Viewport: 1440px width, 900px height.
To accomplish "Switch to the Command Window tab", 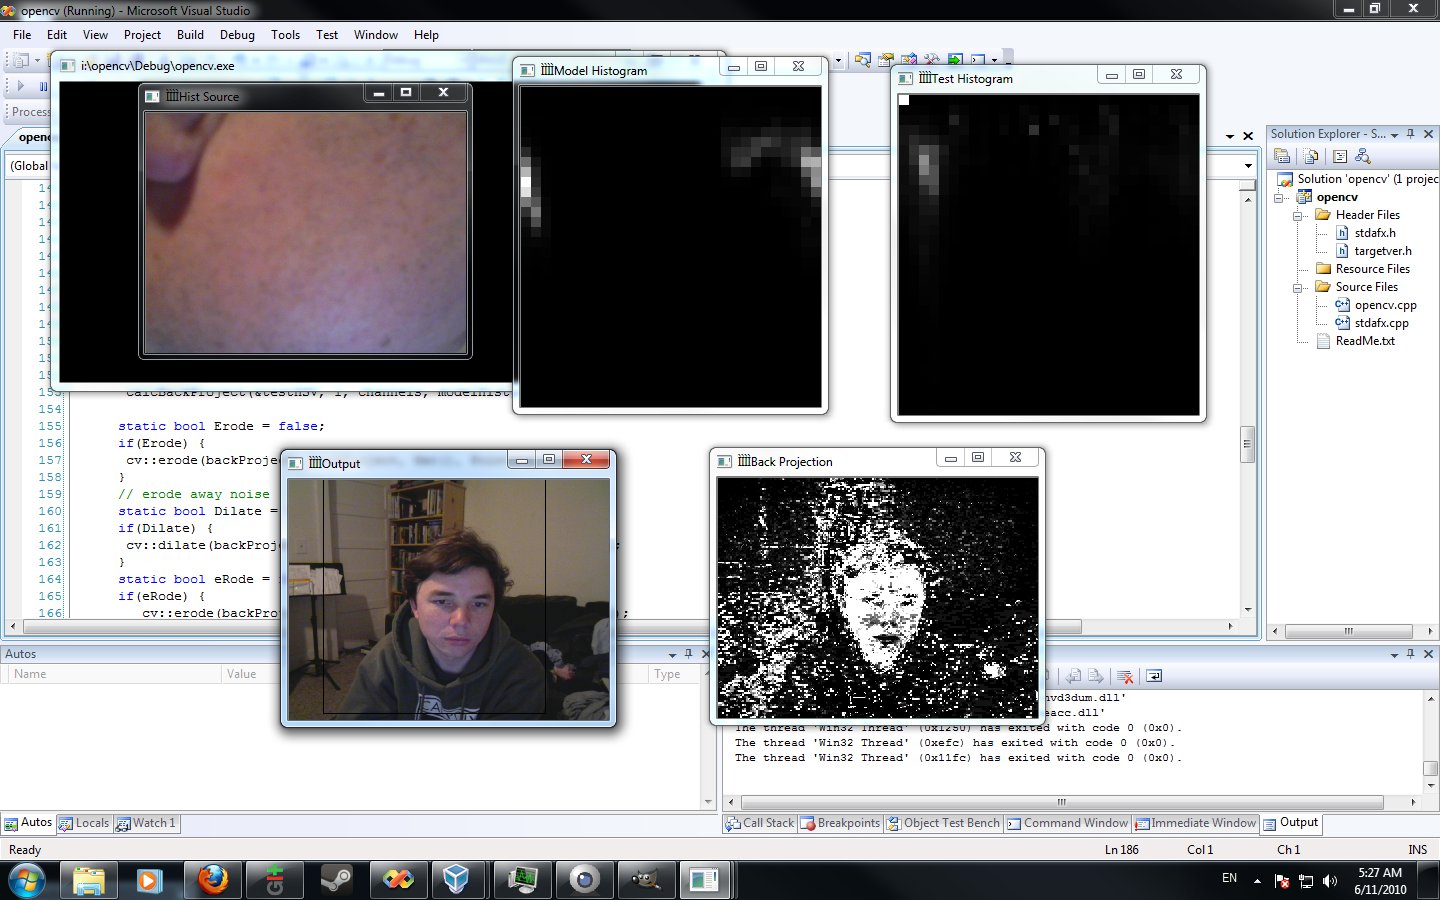I will (1067, 823).
